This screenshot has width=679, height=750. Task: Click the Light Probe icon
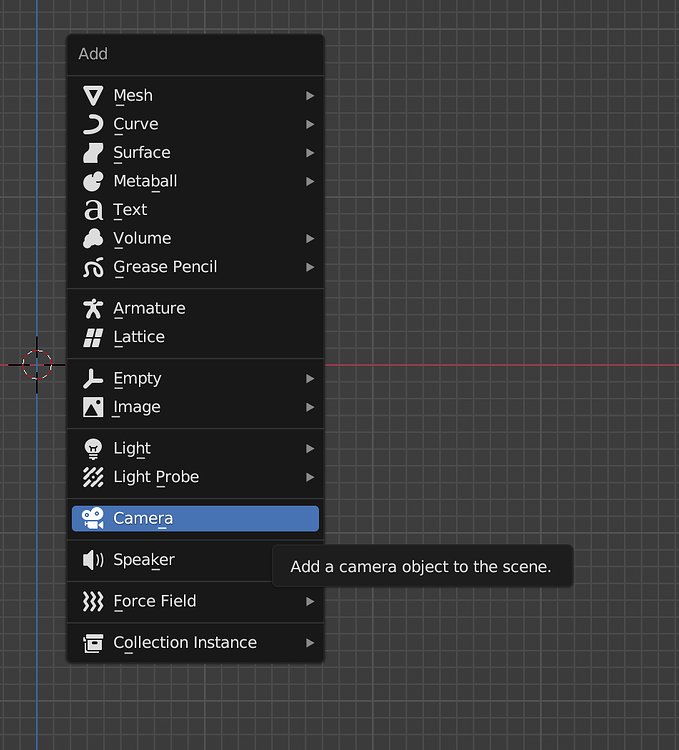pos(93,477)
